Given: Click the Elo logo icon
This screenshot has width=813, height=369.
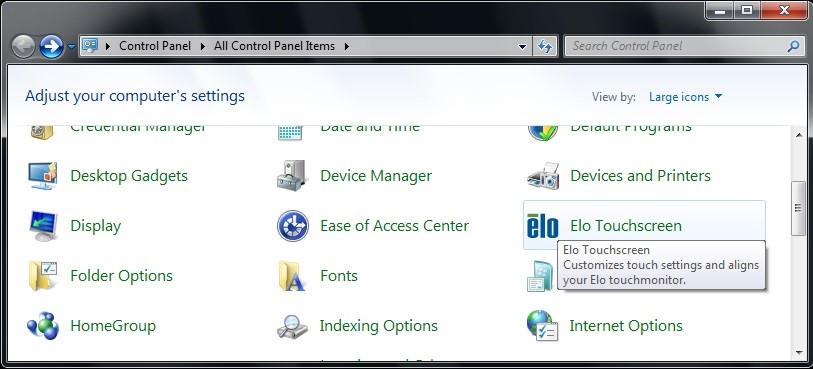Looking at the screenshot, I should 542,226.
